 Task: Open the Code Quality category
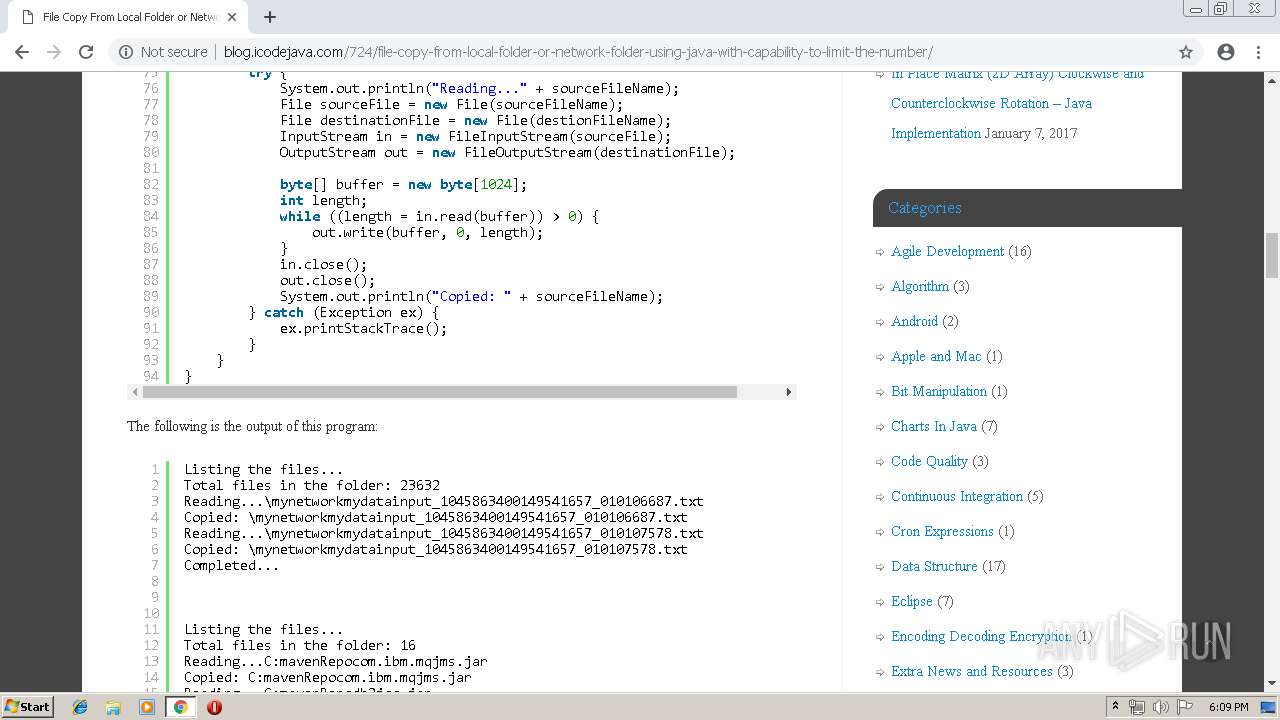pyautogui.click(x=929, y=461)
